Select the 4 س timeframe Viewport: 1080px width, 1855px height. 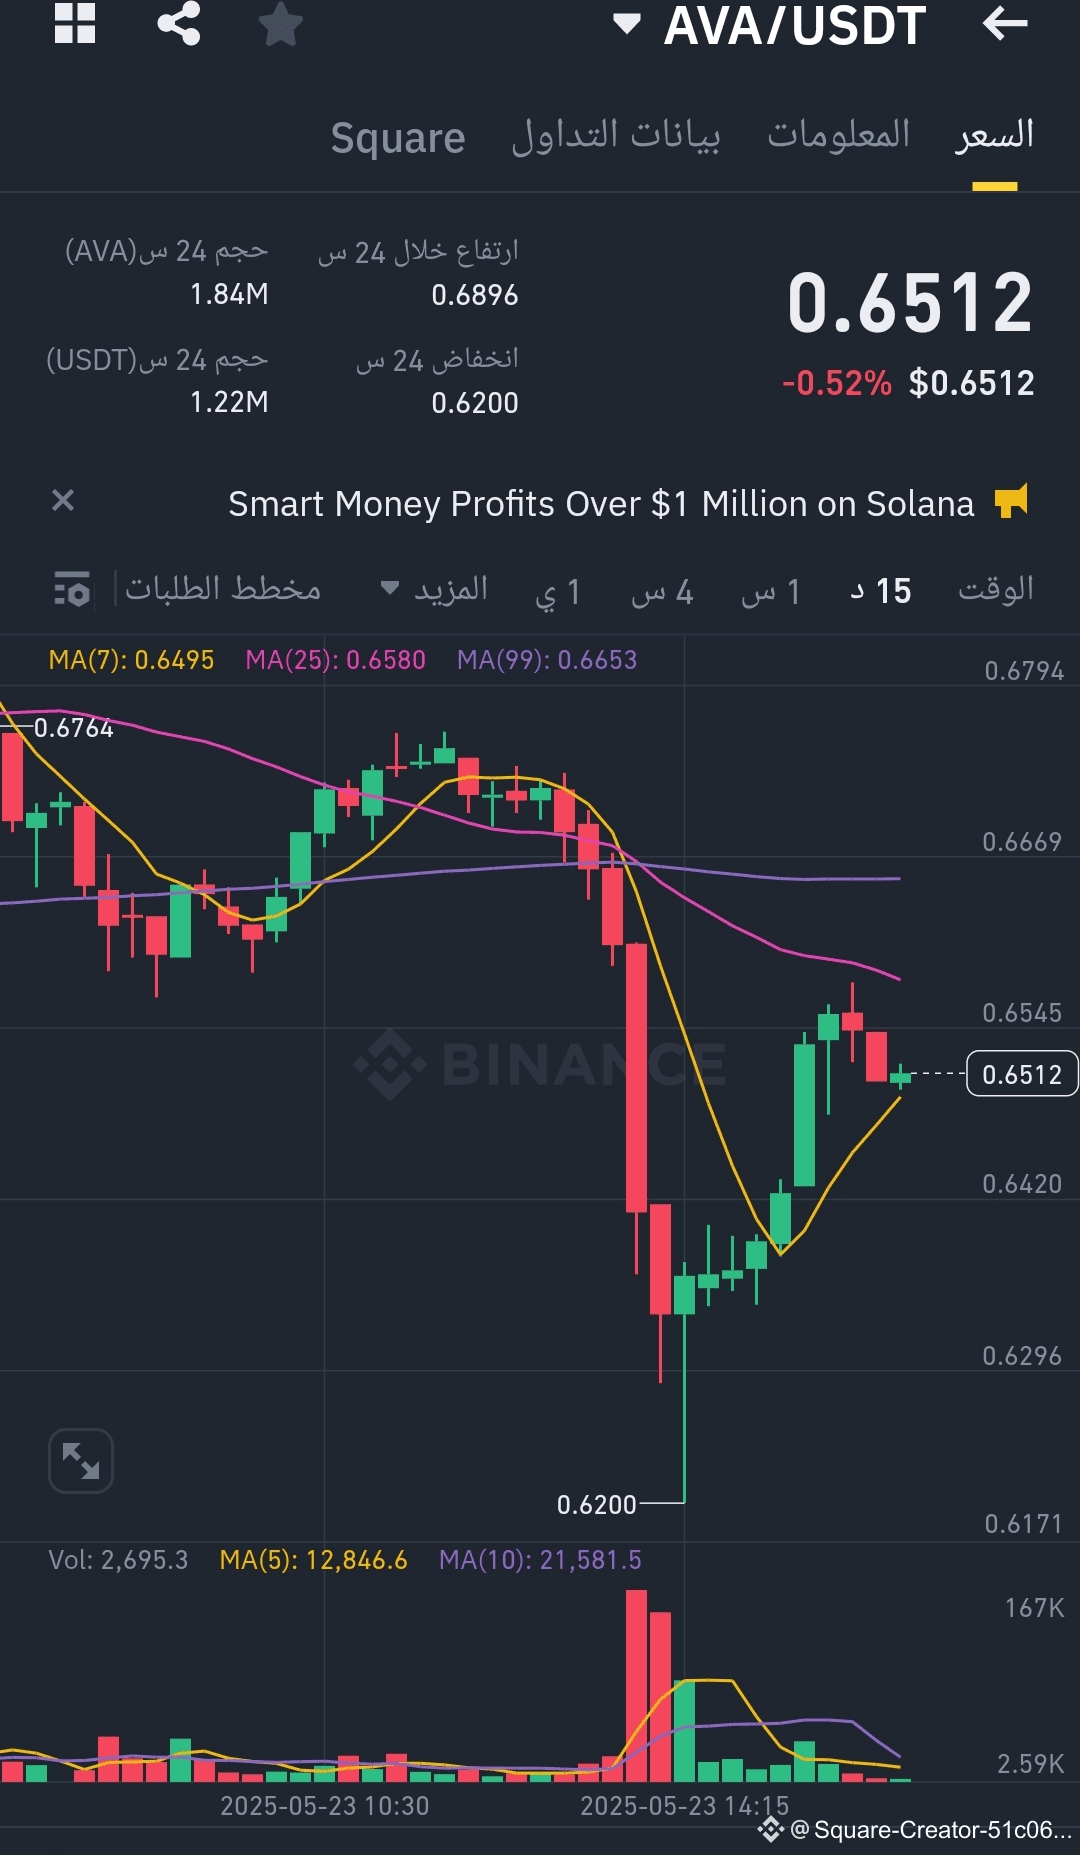[x=662, y=591]
